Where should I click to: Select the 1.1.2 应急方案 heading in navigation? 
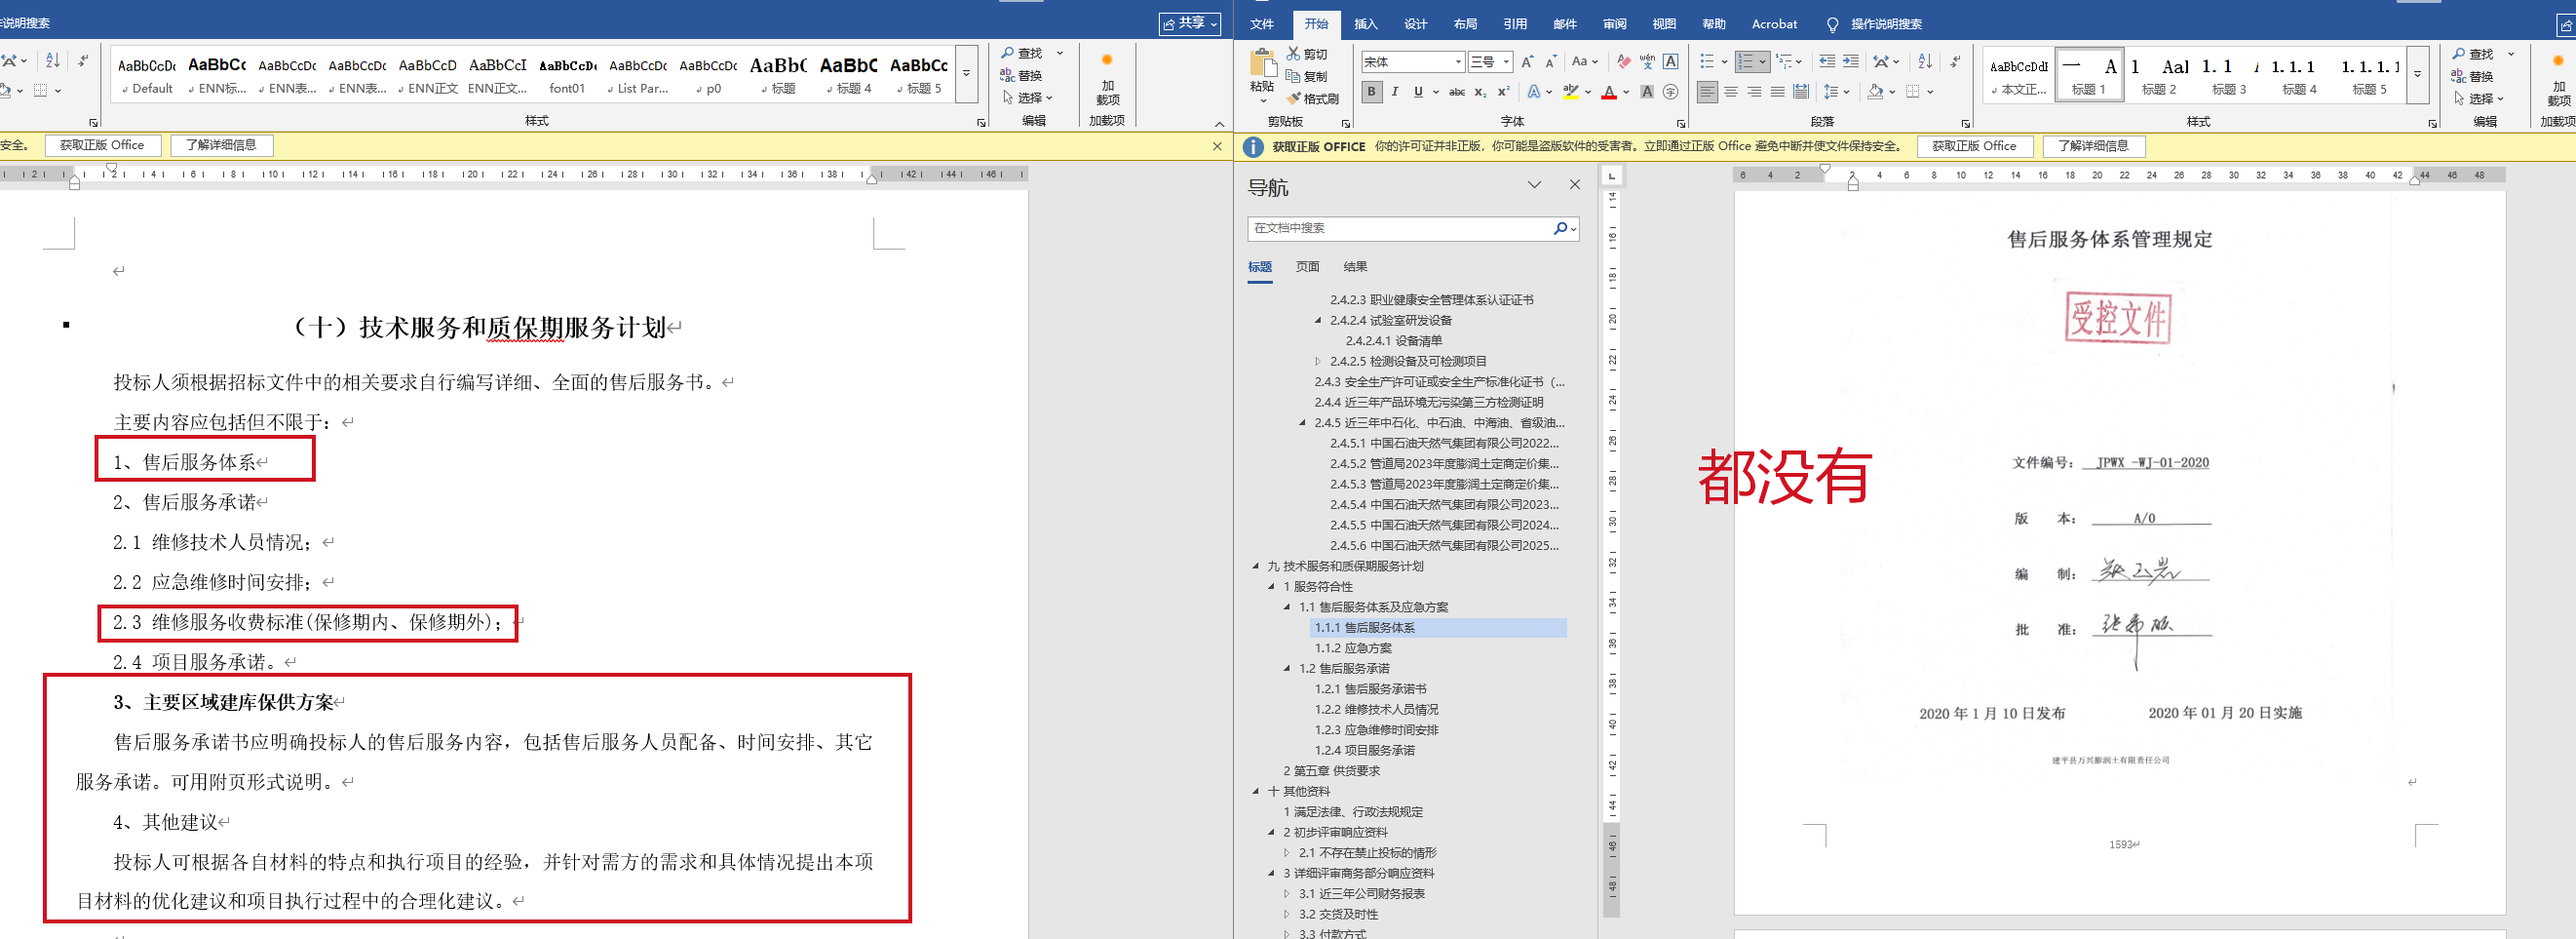1353,648
